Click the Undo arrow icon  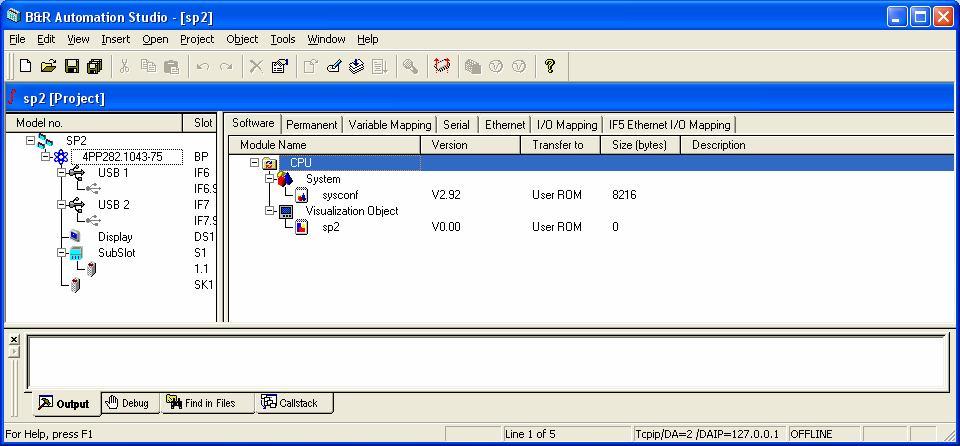click(203, 66)
